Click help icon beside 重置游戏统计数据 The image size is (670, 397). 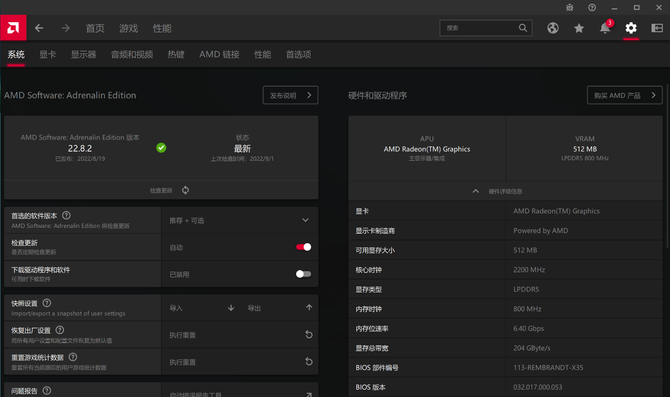(73, 357)
